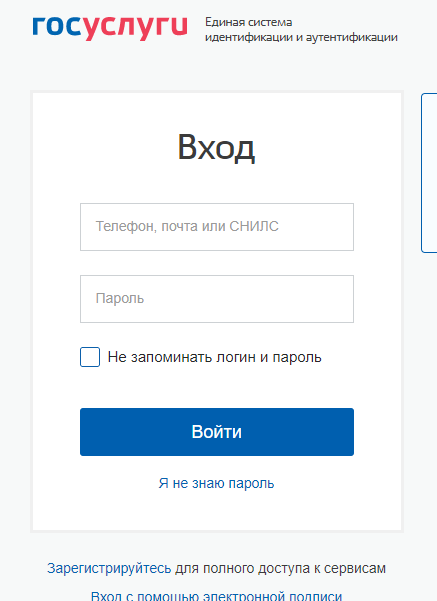Enable Не запоминать логин и пароль checkbox

(90, 357)
